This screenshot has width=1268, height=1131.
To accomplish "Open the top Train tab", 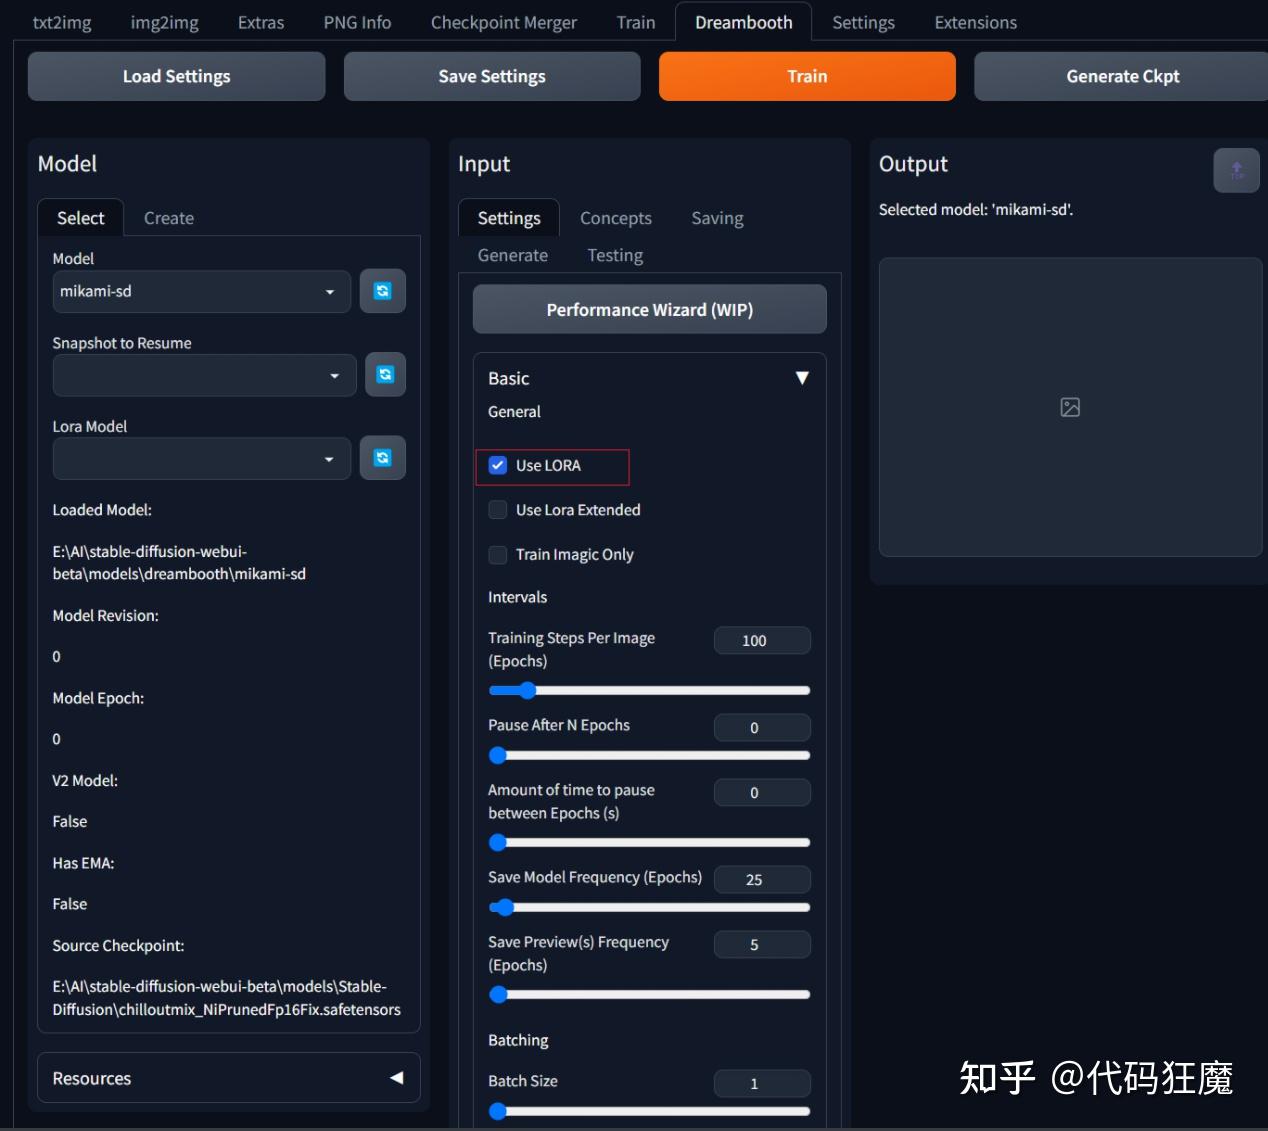I will pos(636,22).
